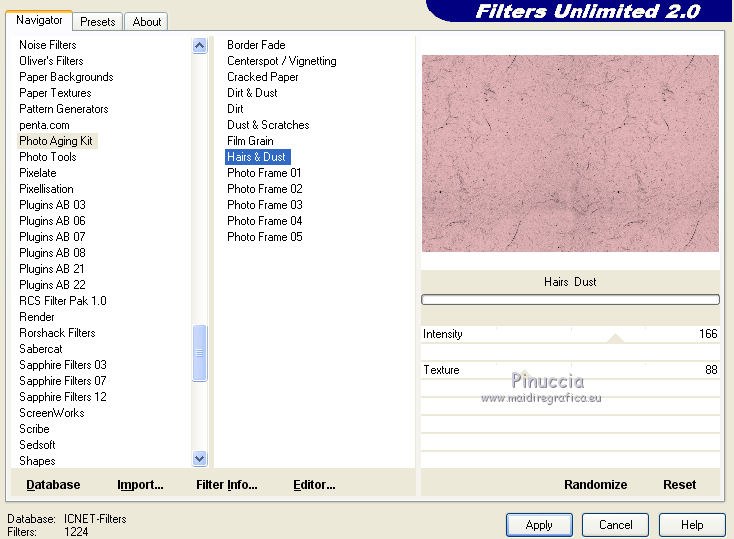Select Cracked Paper filter
The height and width of the screenshot is (539, 734).
pyautogui.click(x=262, y=77)
